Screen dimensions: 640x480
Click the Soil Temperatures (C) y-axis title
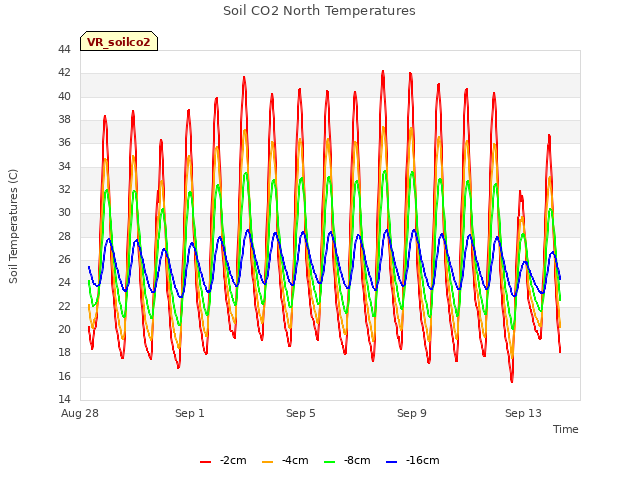coord(13,226)
